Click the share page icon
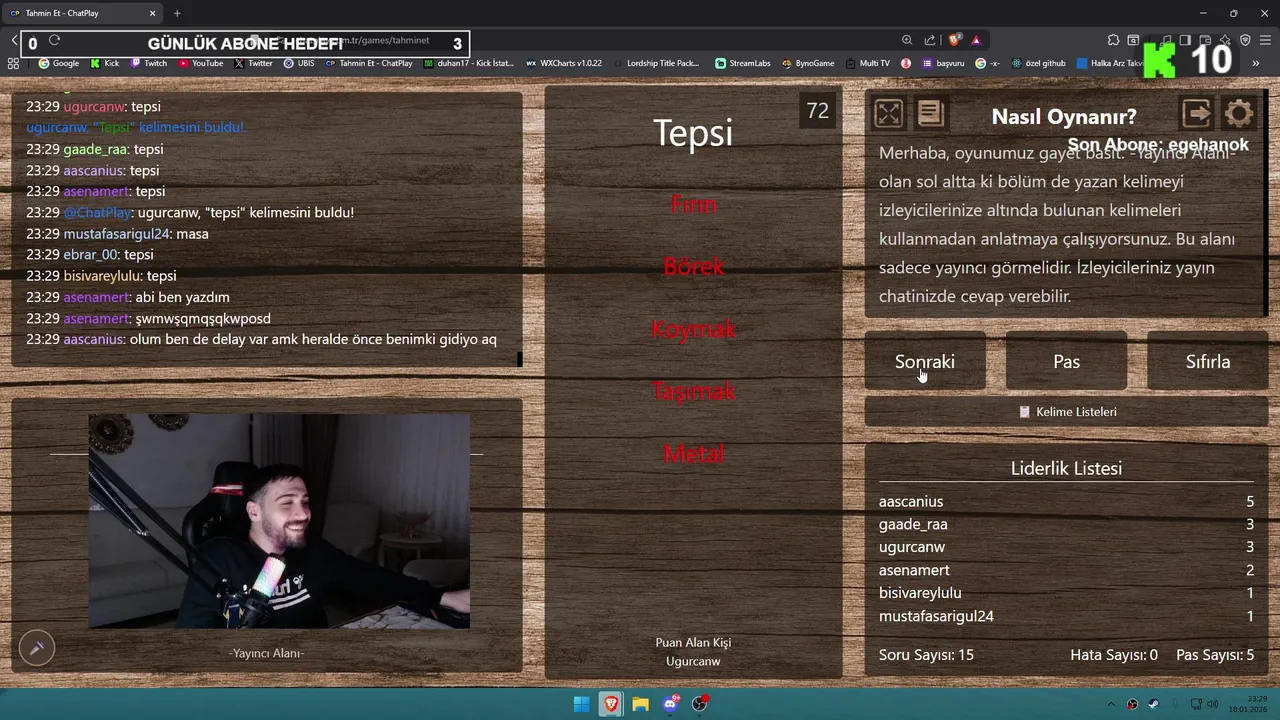This screenshot has width=1280, height=720. 930,40
